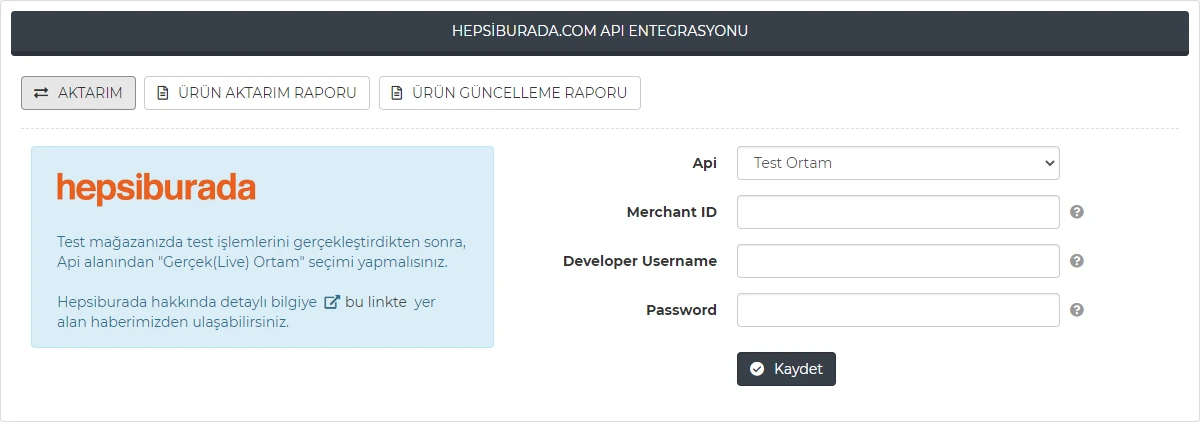Screen dimensions: 1200x422
Task: Open the AKTARIM tab
Action: pyautogui.click(x=78, y=93)
